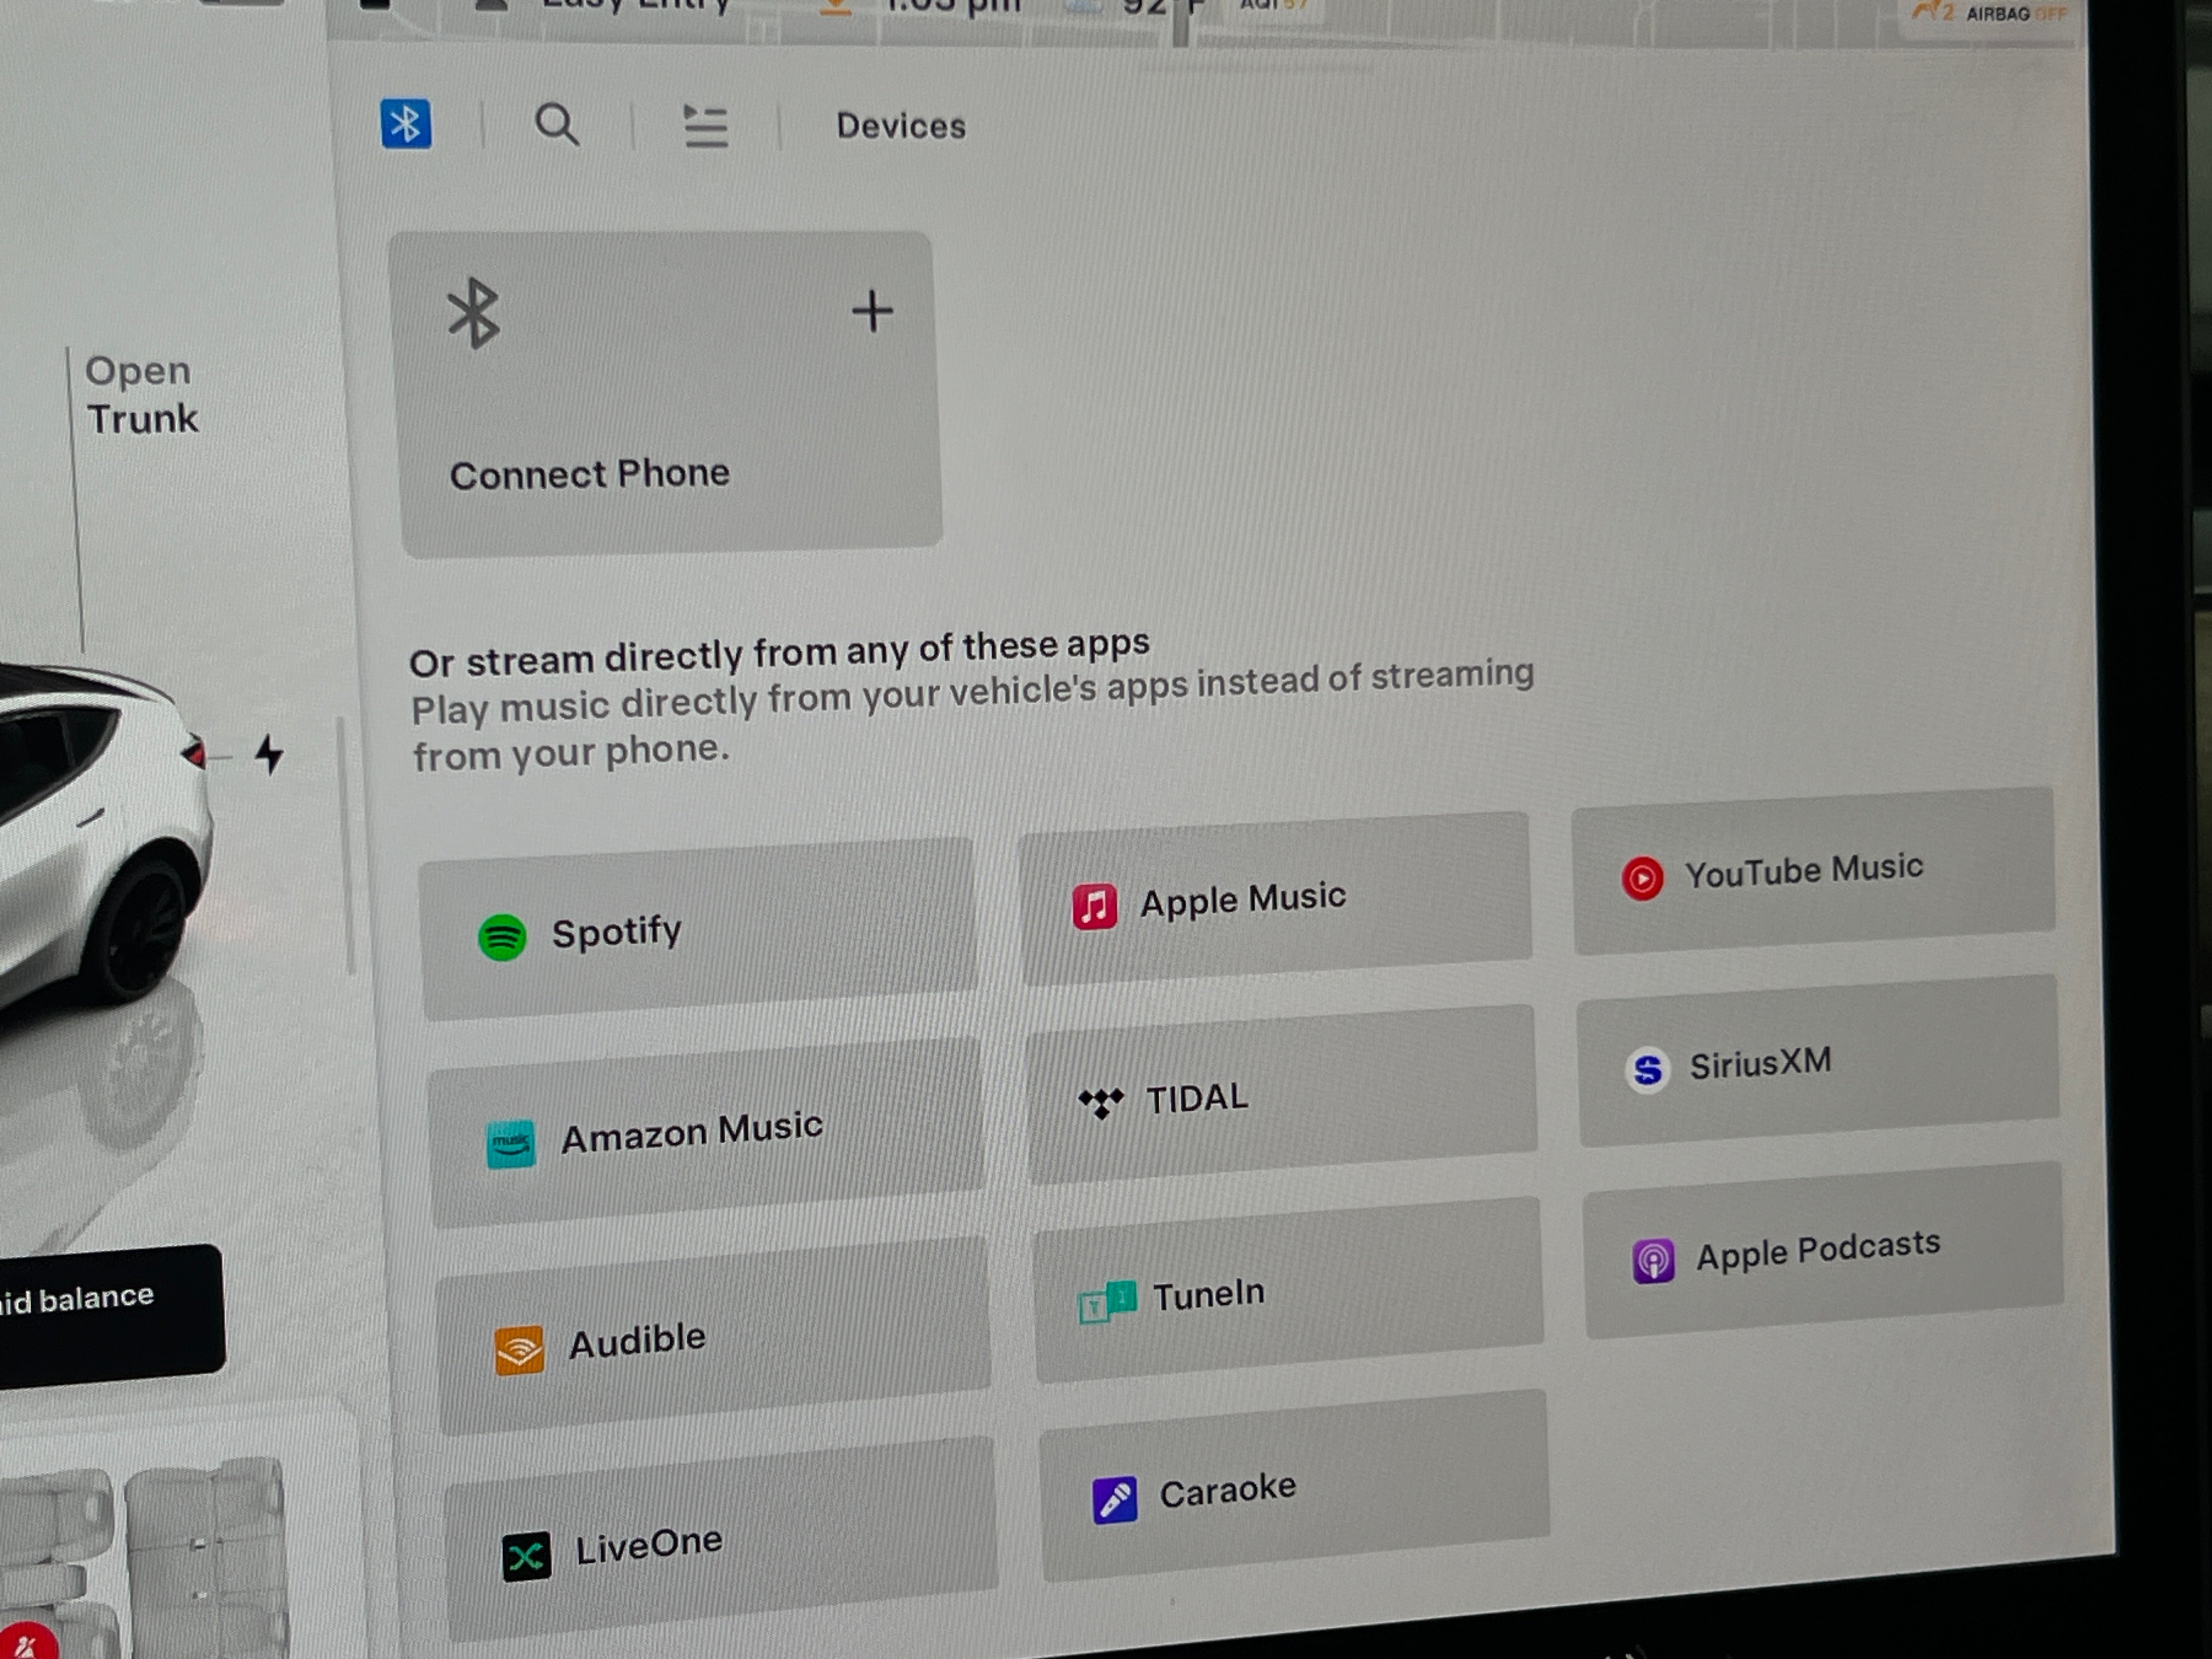The width and height of the screenshot is (2212, 1659).
Task: Tap the Connect Phone card
Action: [665, 394]
